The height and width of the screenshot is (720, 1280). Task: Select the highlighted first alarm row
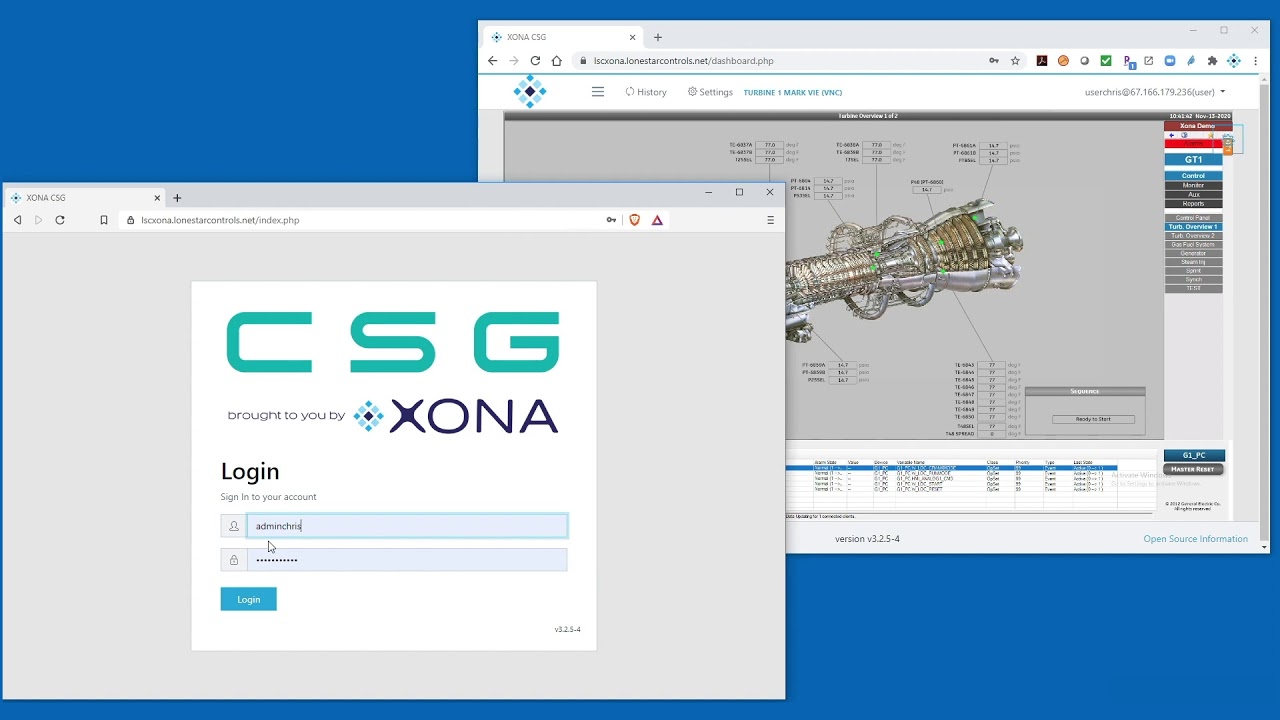point(951,468)
